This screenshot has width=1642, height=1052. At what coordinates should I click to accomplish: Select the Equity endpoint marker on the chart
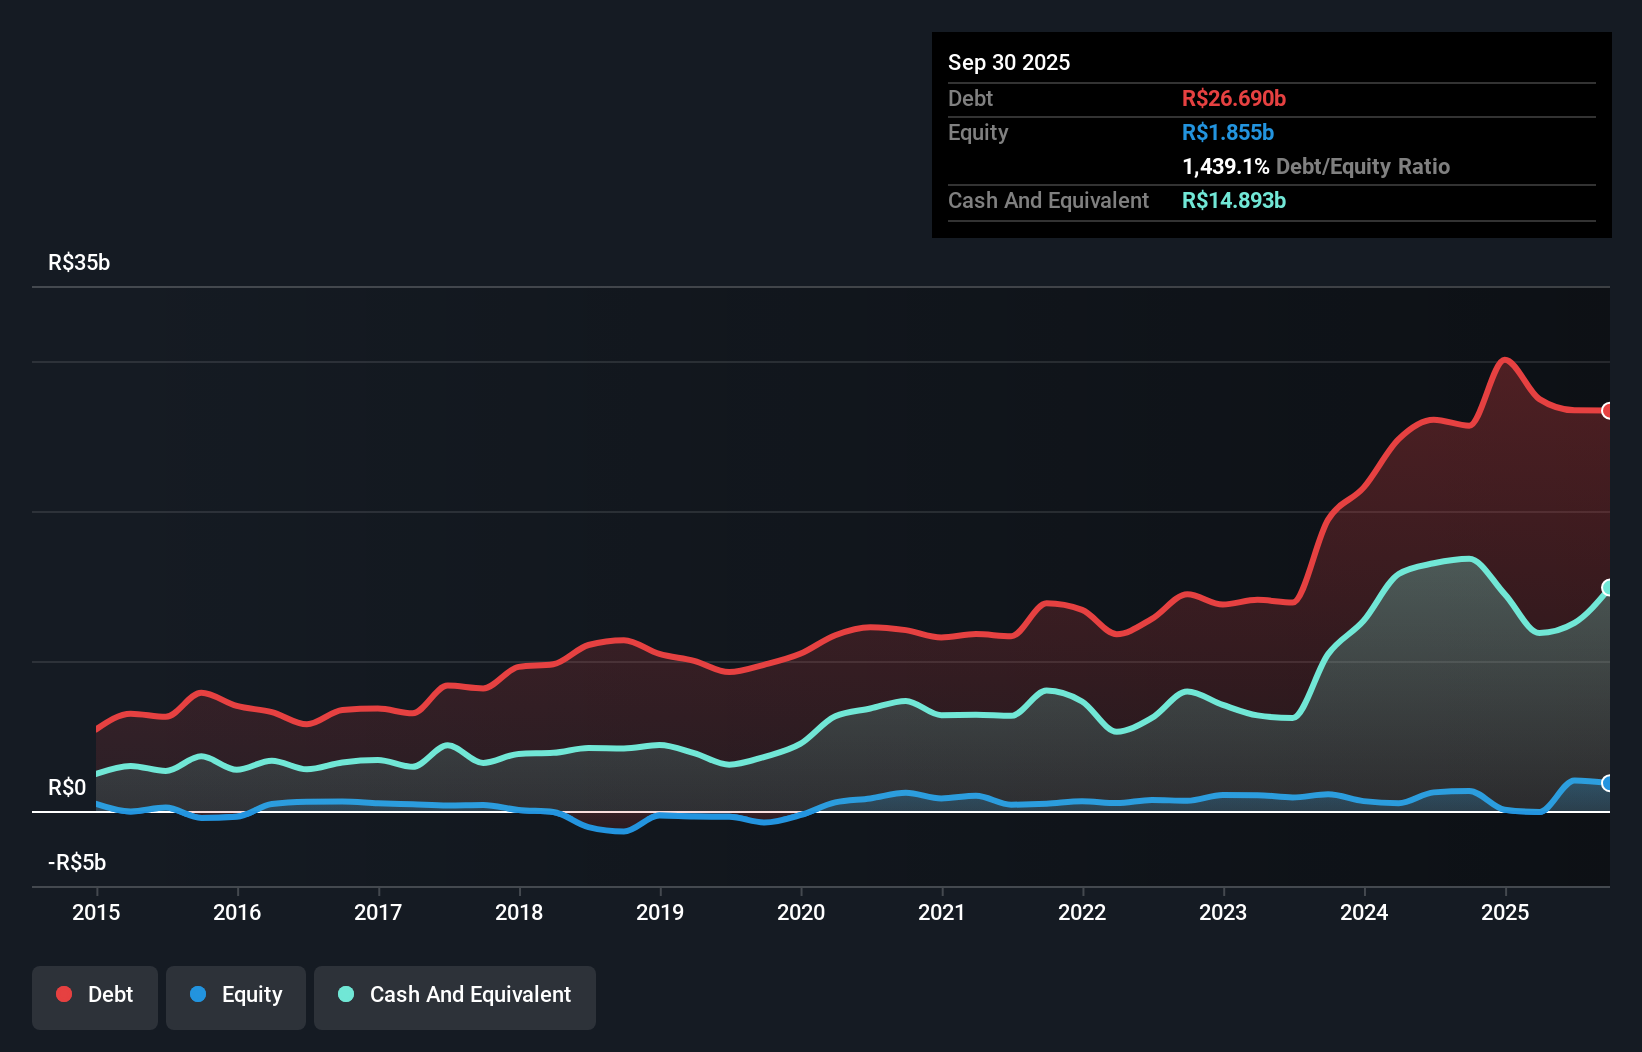pos(1609,784)
